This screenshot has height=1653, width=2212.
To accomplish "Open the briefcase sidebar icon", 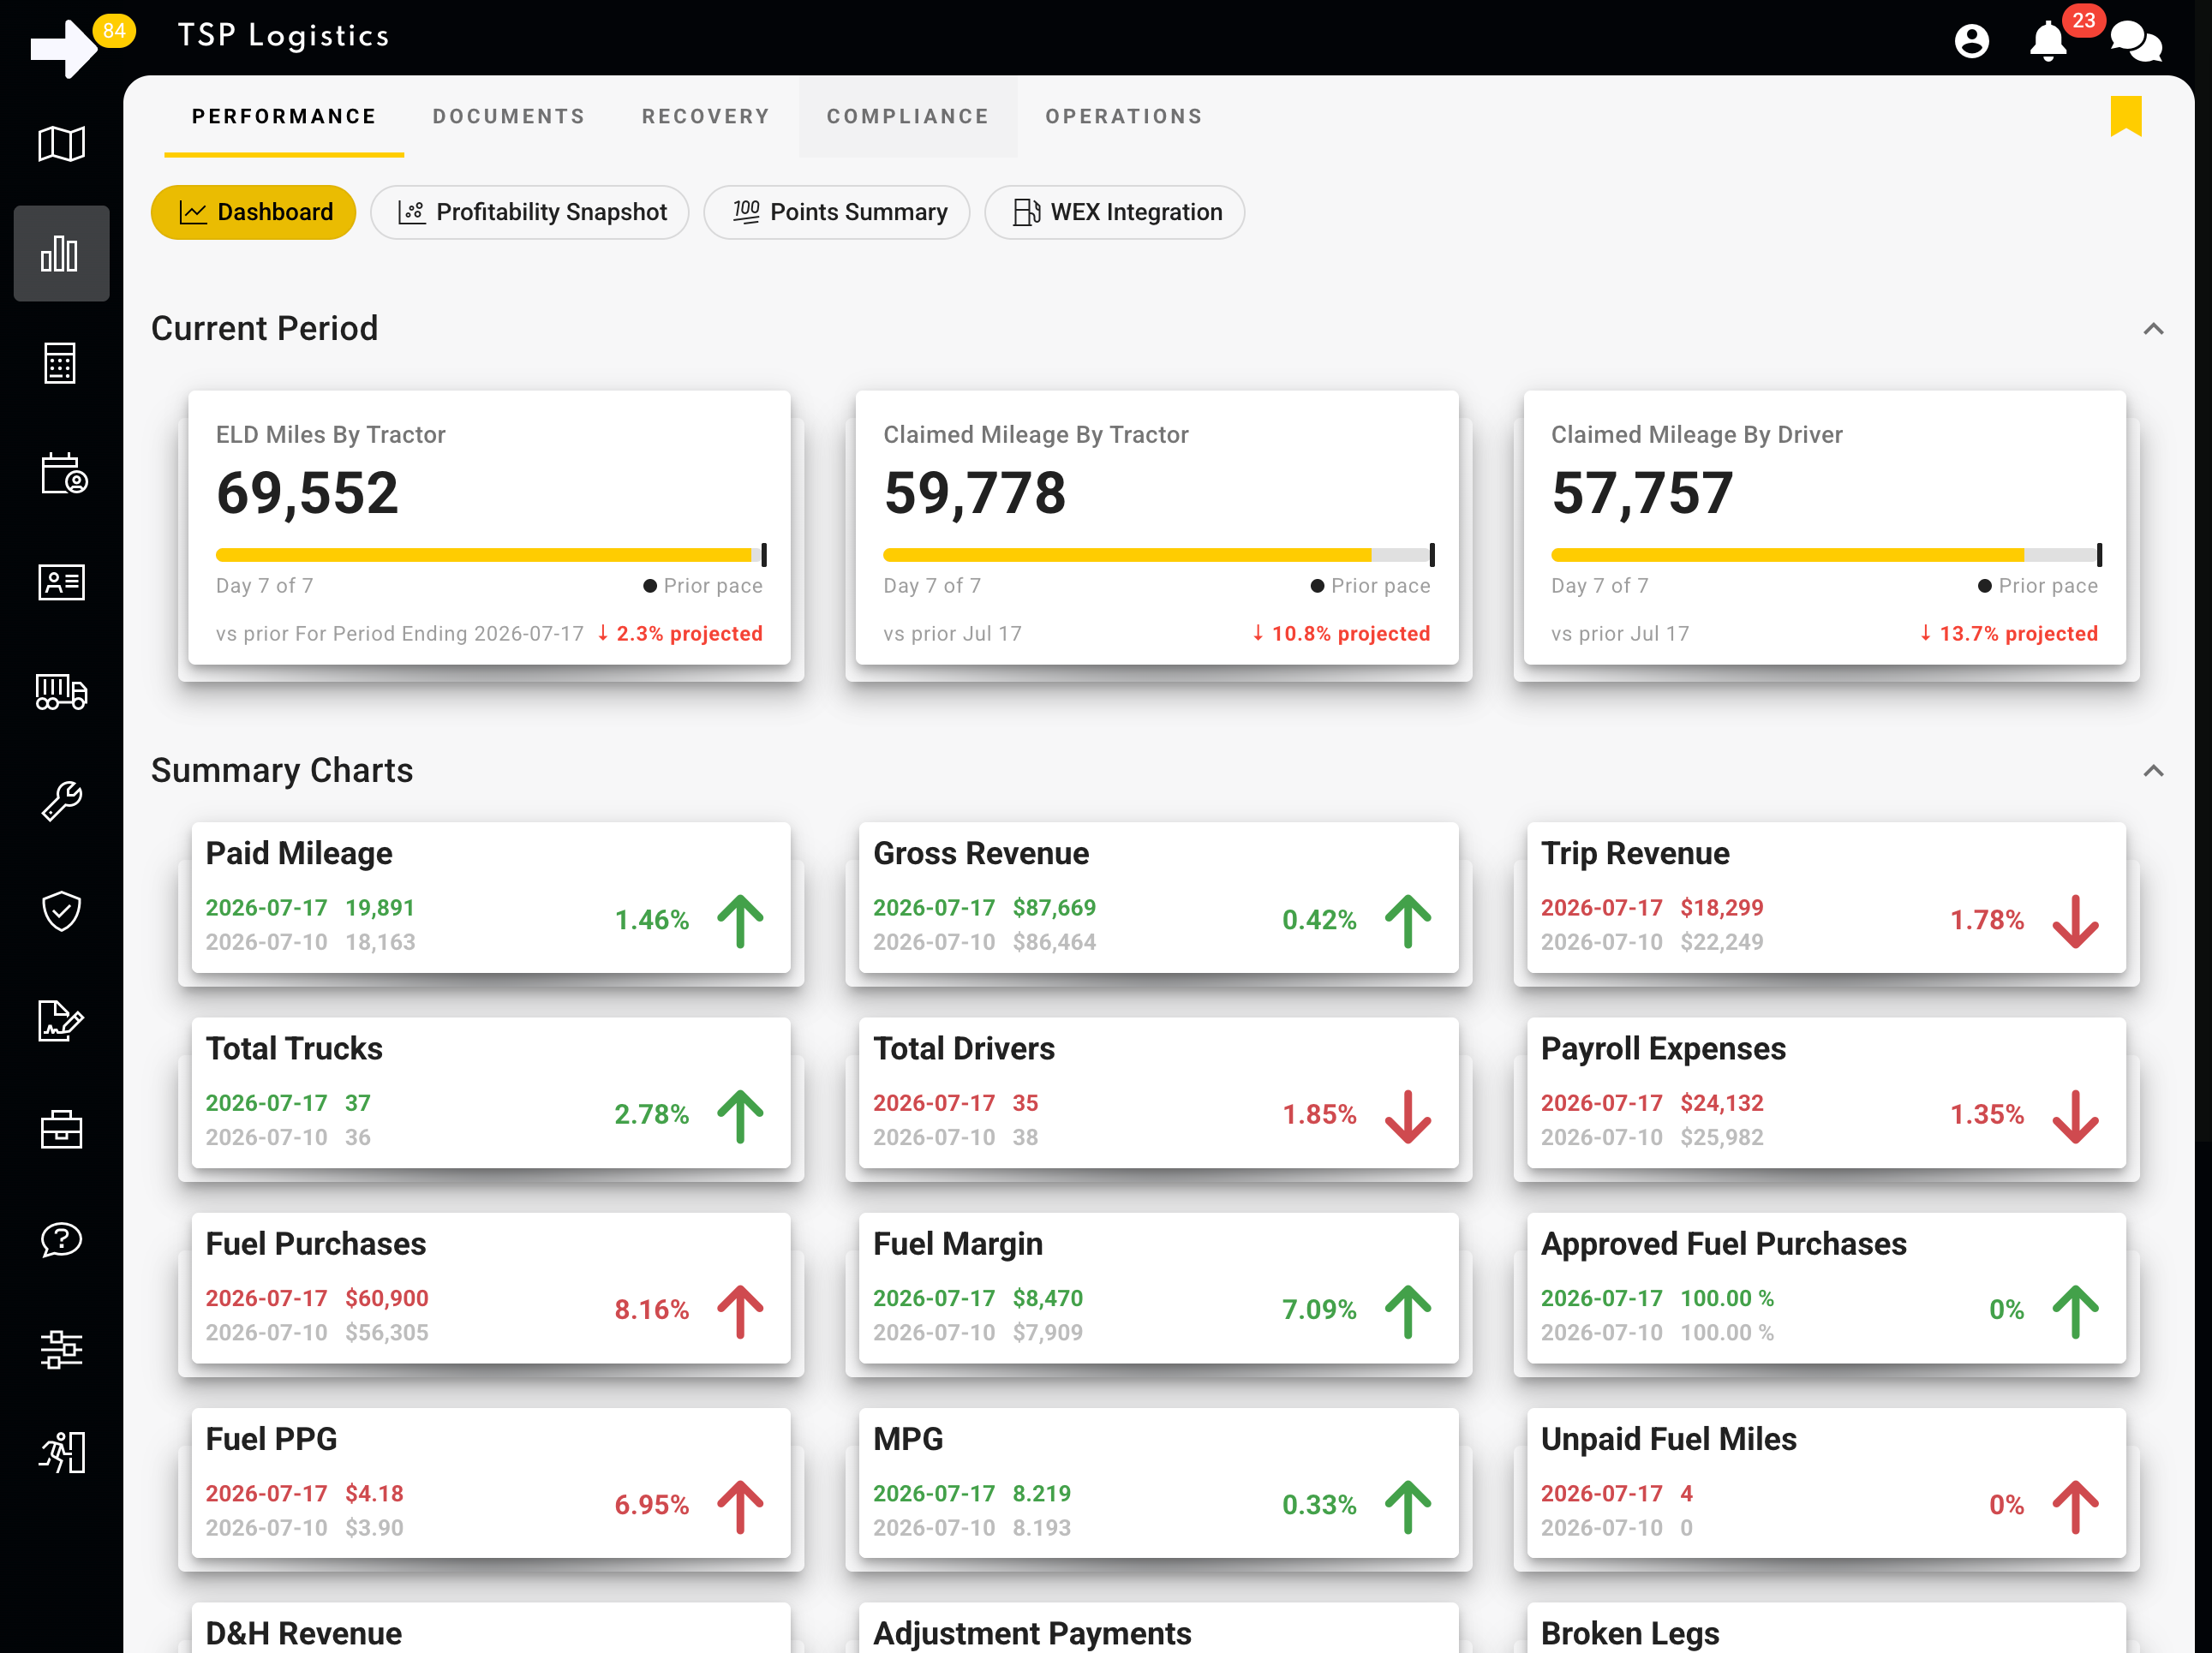I will point(61,1130).
